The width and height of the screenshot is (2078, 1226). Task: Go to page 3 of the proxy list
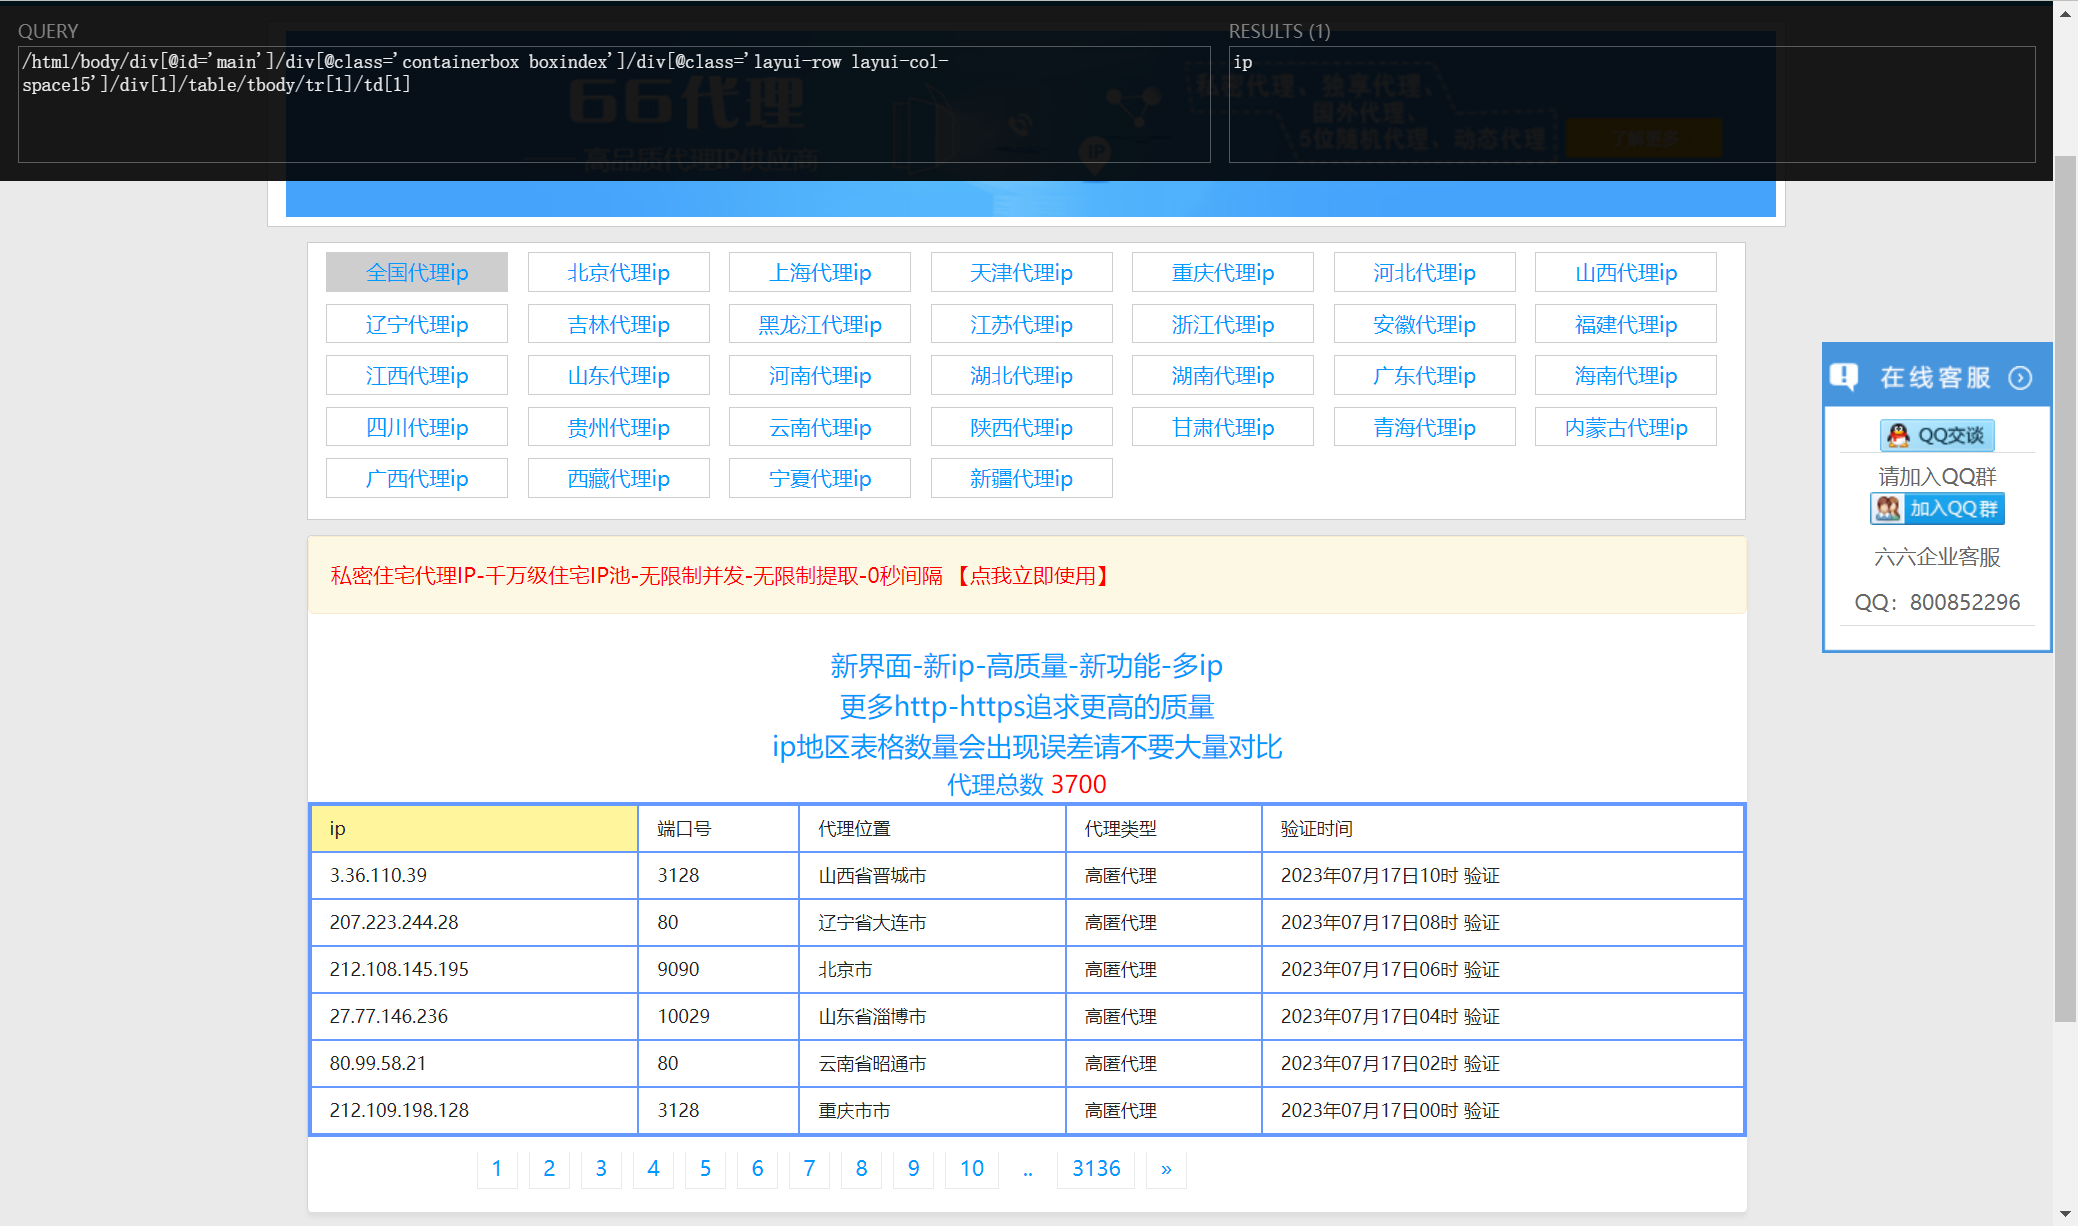[x=601, y=1168]
